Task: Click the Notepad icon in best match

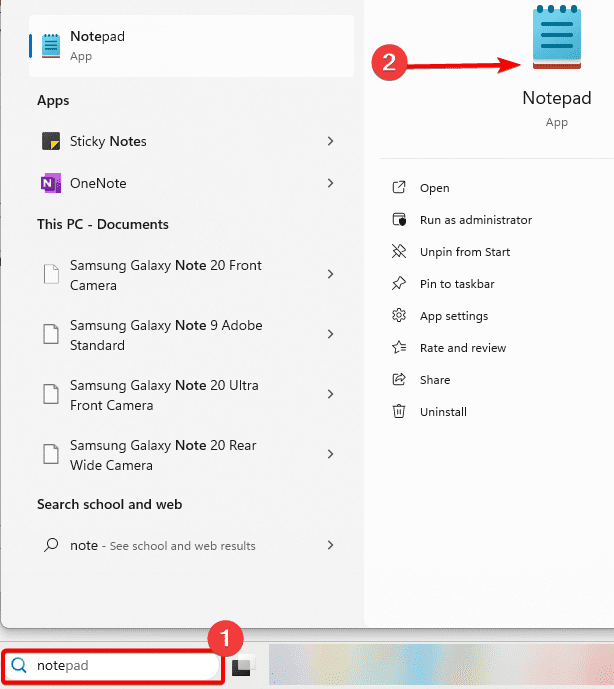Action: point(51,46)
